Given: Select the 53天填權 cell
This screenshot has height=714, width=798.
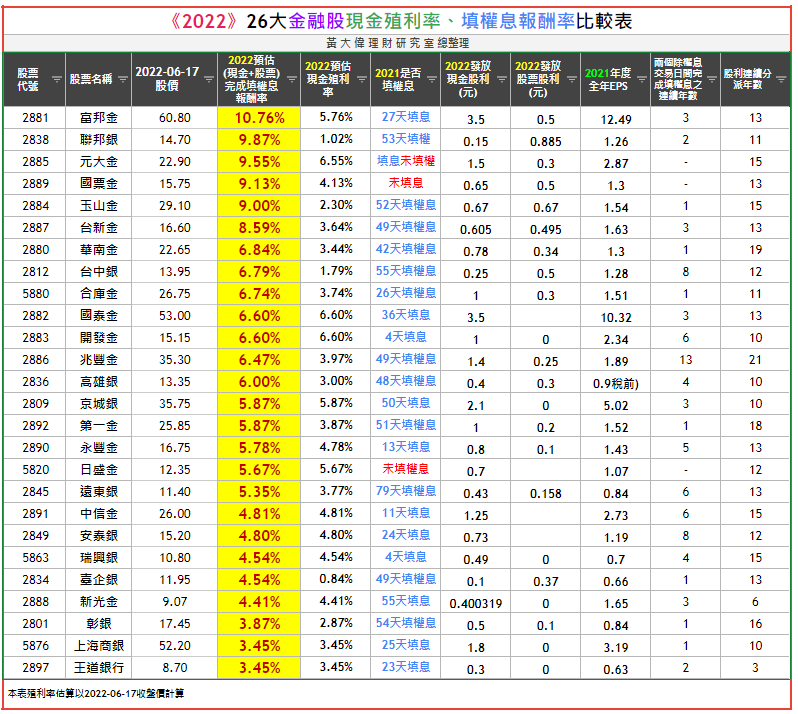Looking at the screenshot, I should tap(406, 139).
